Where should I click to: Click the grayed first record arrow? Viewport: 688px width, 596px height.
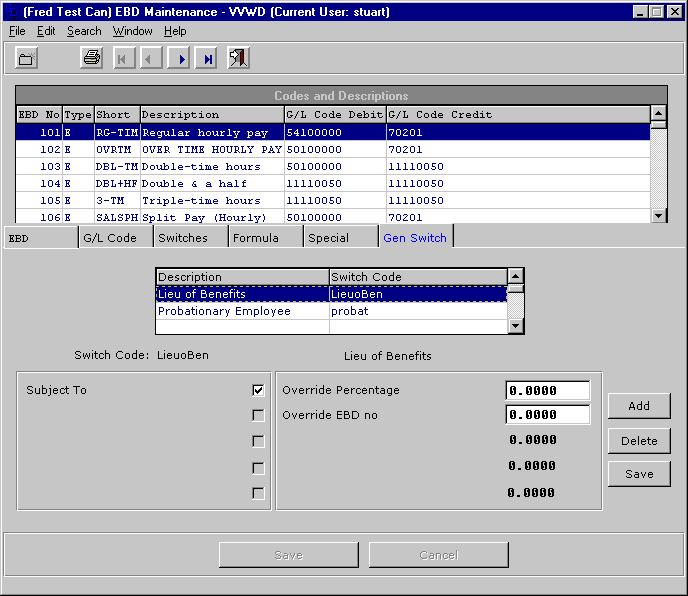(x=123, y=59)
